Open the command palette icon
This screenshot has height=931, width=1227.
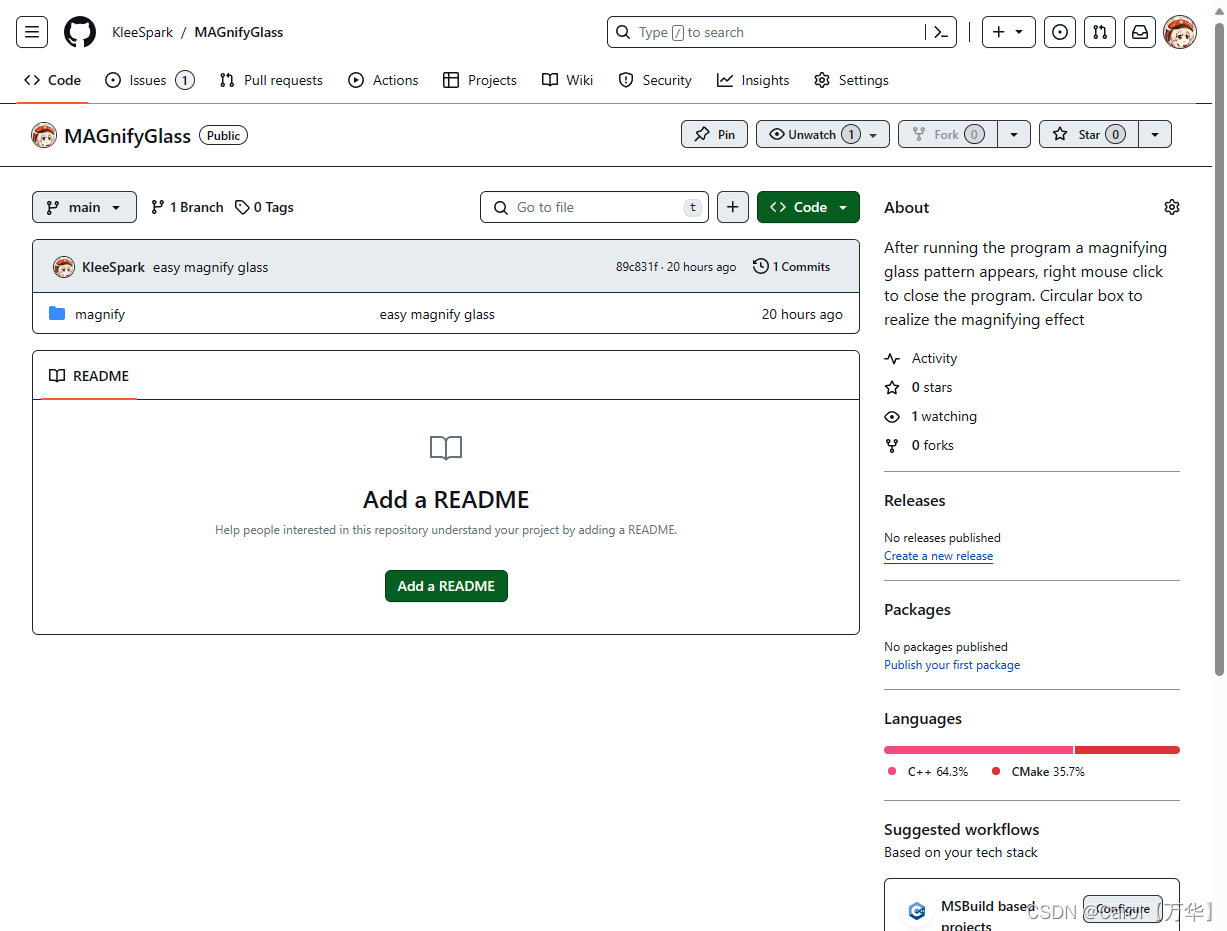940,32
